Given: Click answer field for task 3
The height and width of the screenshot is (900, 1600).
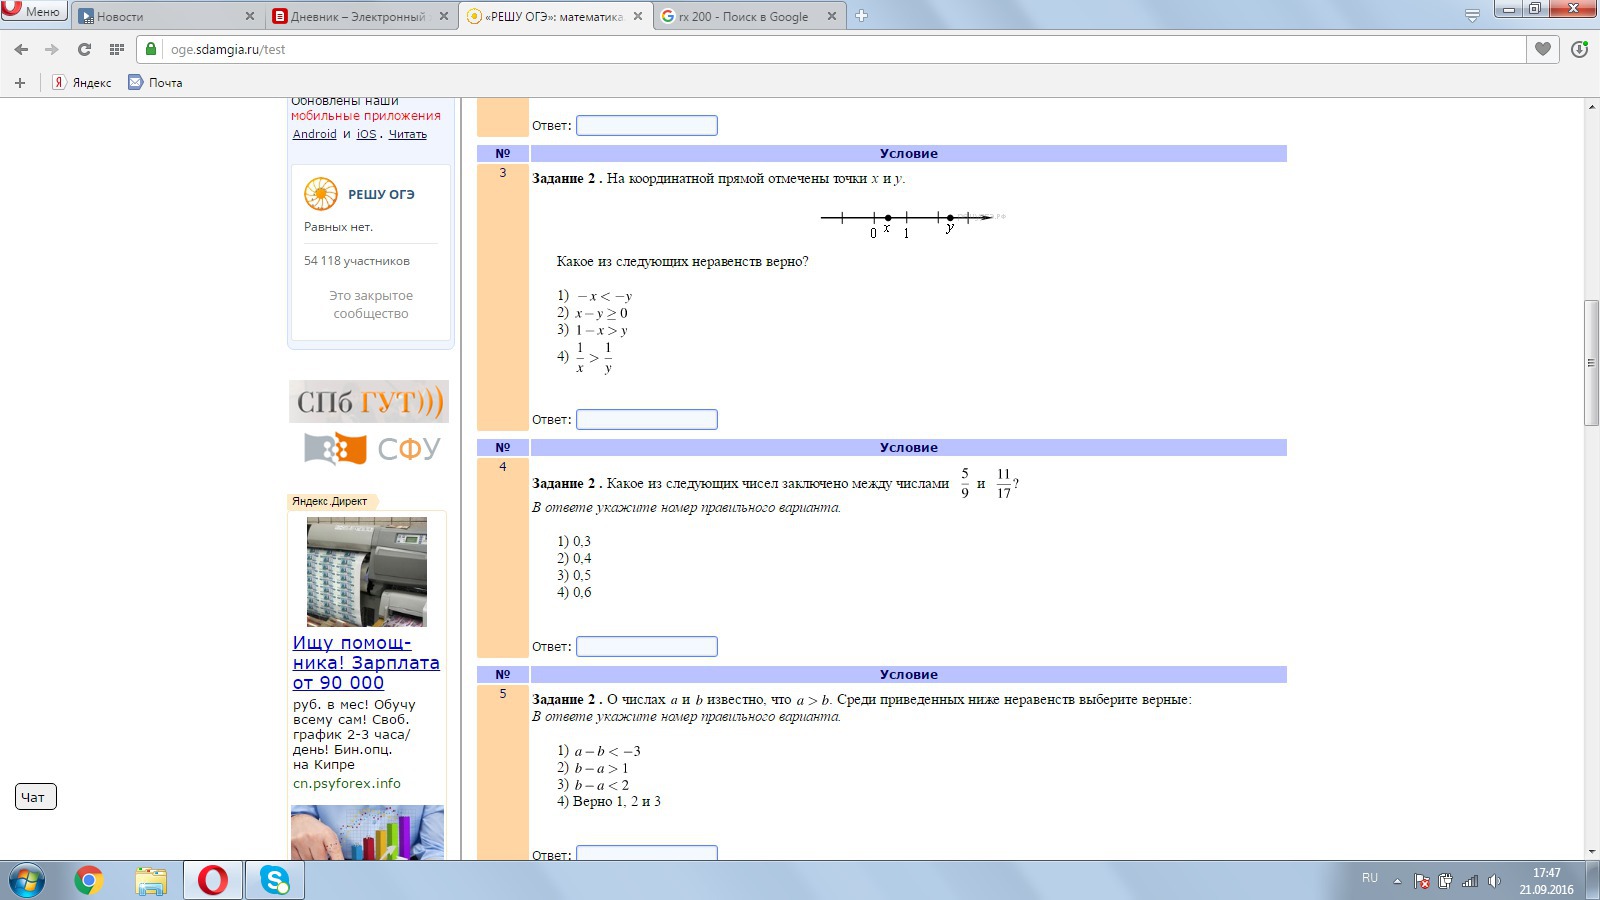Looking at the screenshot, I should (646, 420).
